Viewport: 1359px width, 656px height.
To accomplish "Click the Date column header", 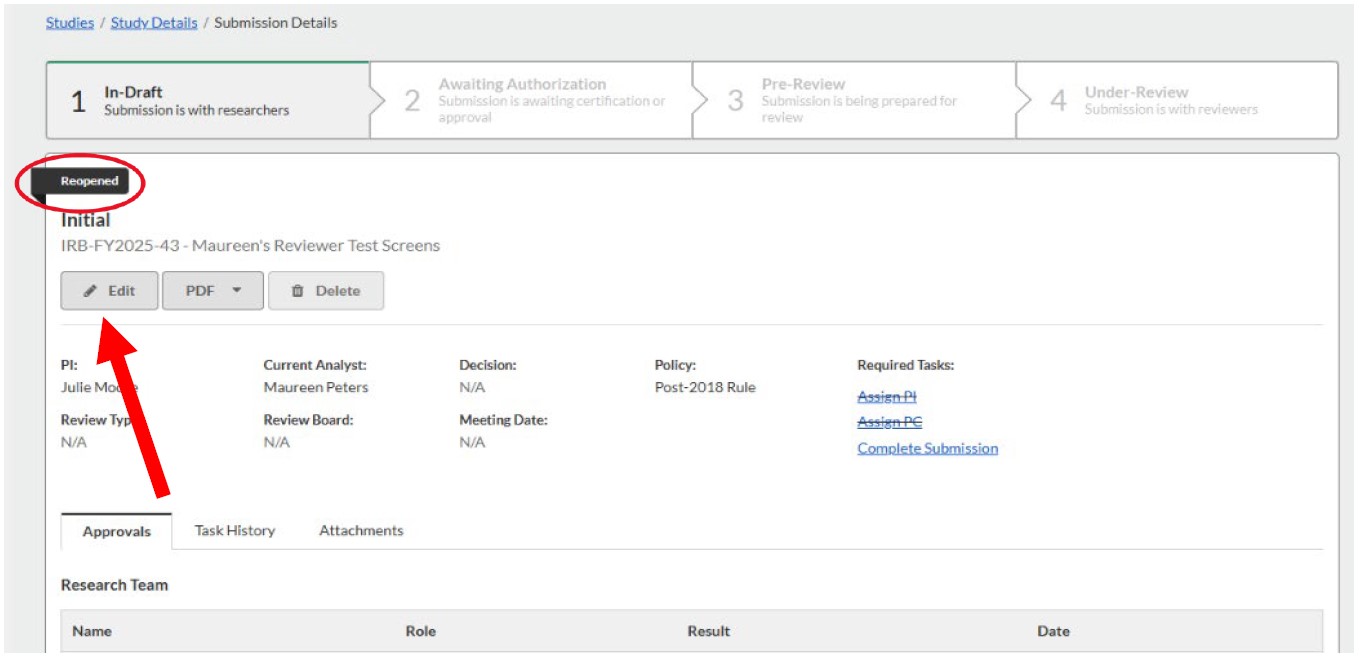I will (1053, 631).
